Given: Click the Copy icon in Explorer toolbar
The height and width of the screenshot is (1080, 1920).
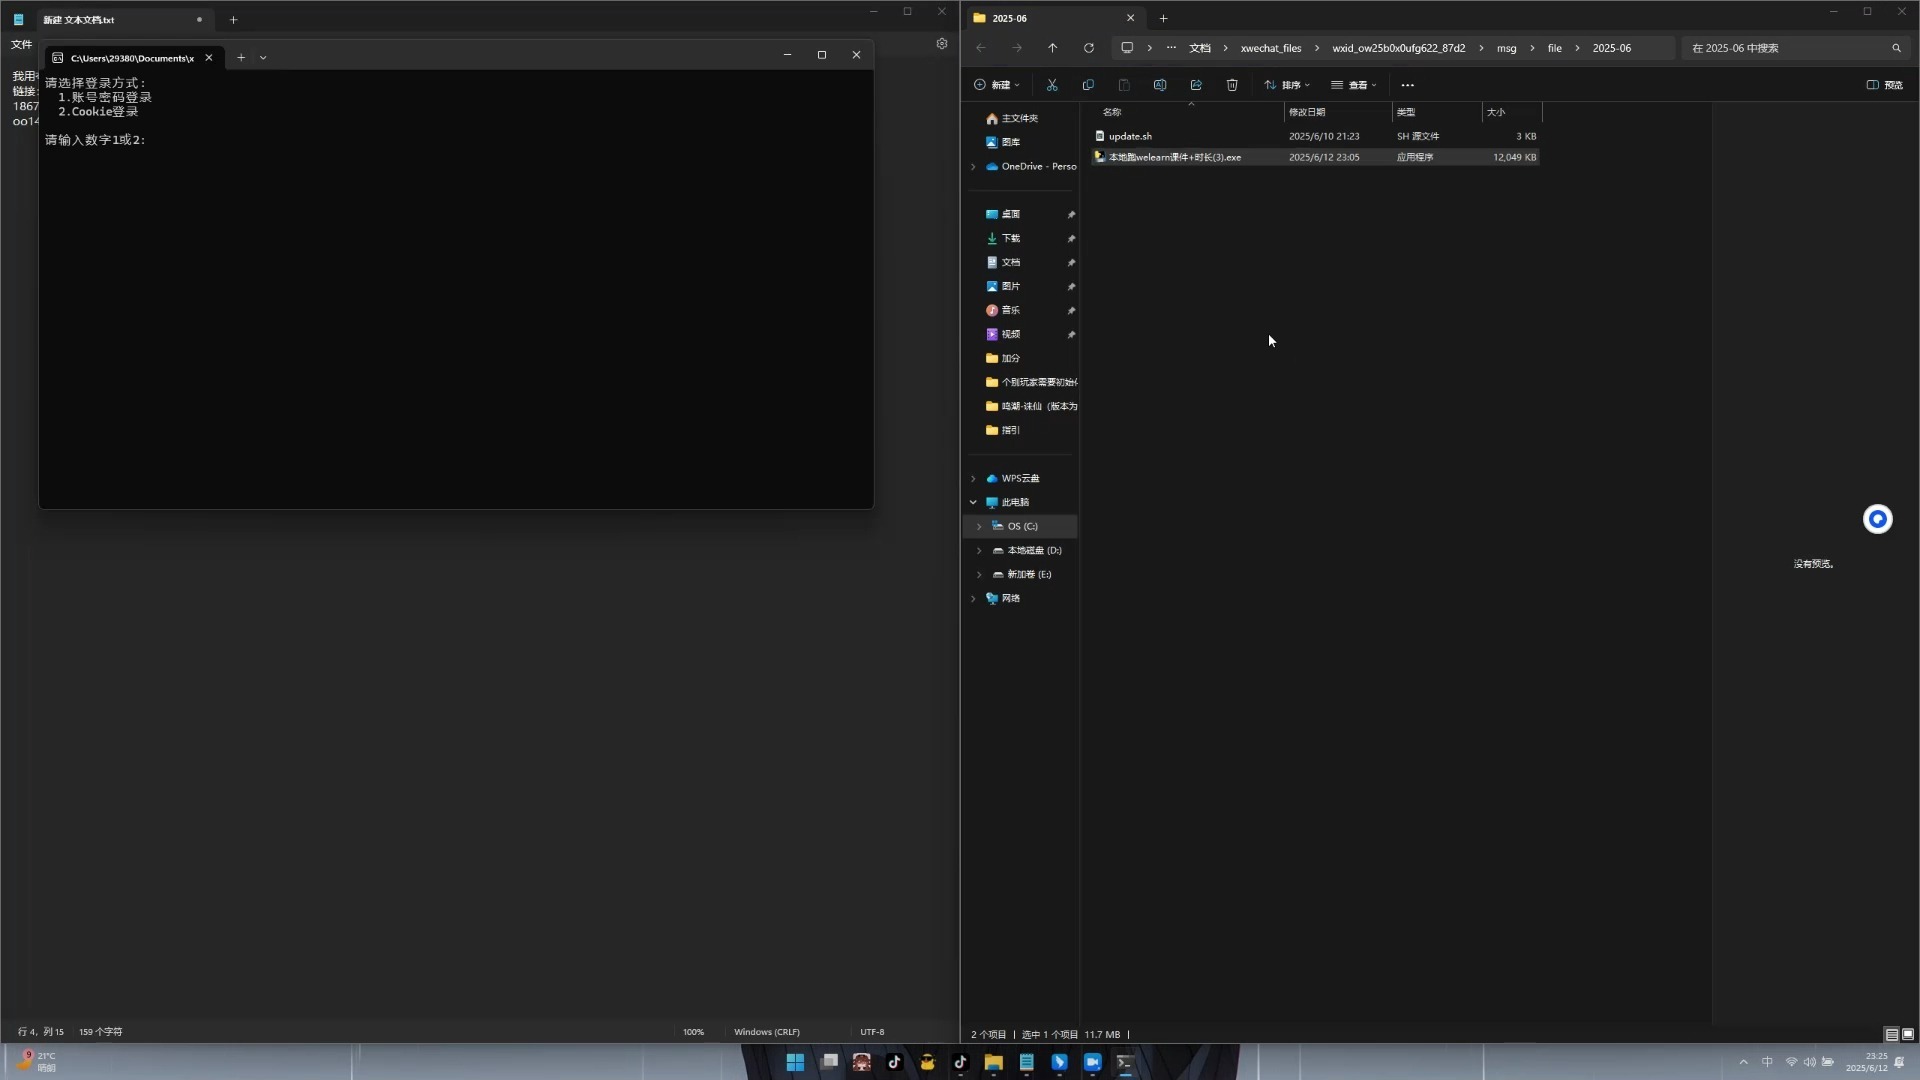Looking at the screenshot, I should pyautogui.click(x=1088, y=85).
